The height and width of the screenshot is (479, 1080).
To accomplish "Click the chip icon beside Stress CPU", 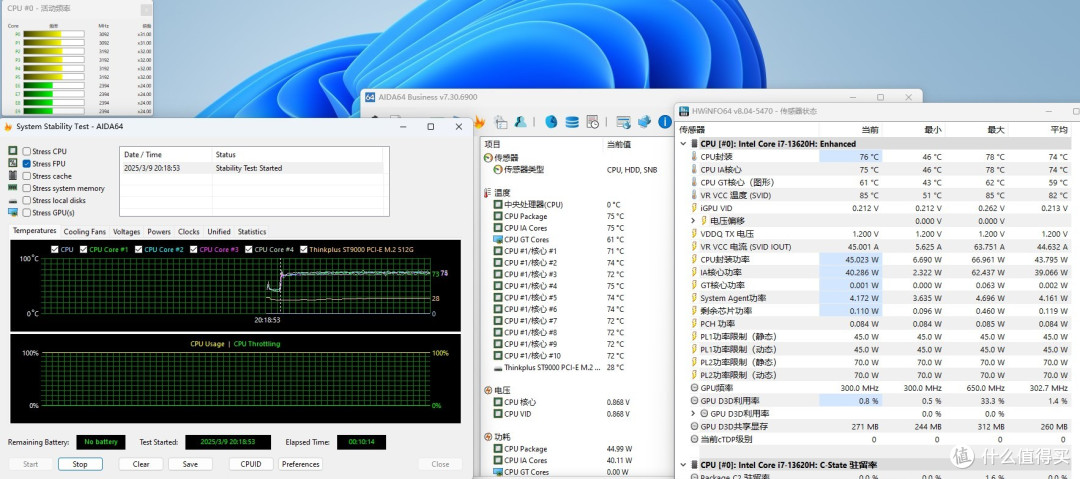I will click(x=12, y=151).
